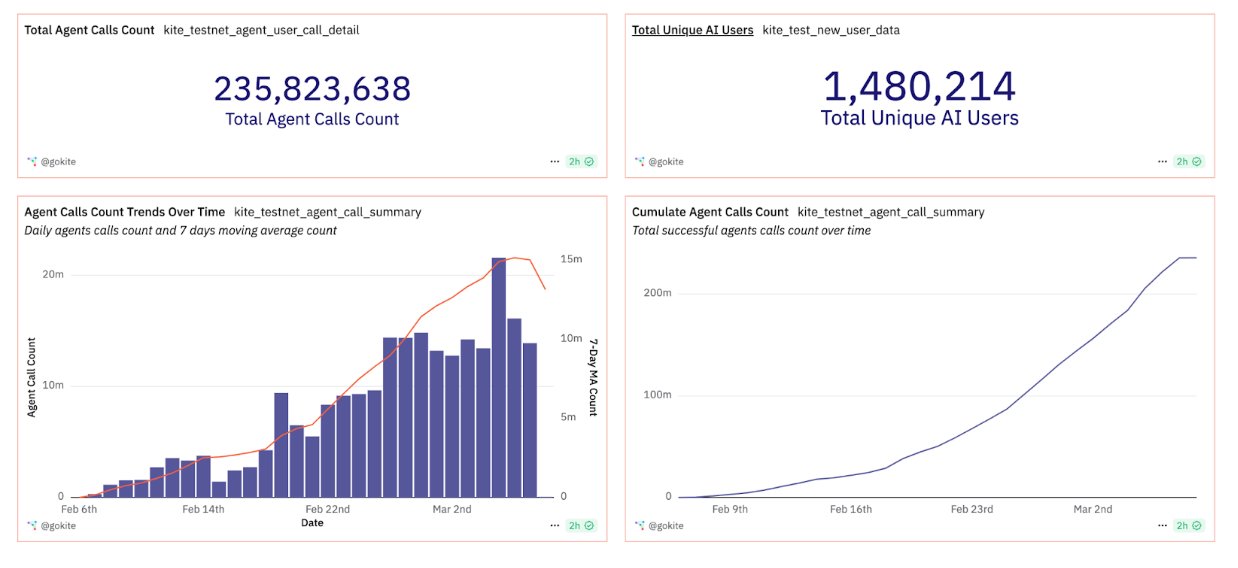Click the 235,823,638 counter value

(312, 89)
